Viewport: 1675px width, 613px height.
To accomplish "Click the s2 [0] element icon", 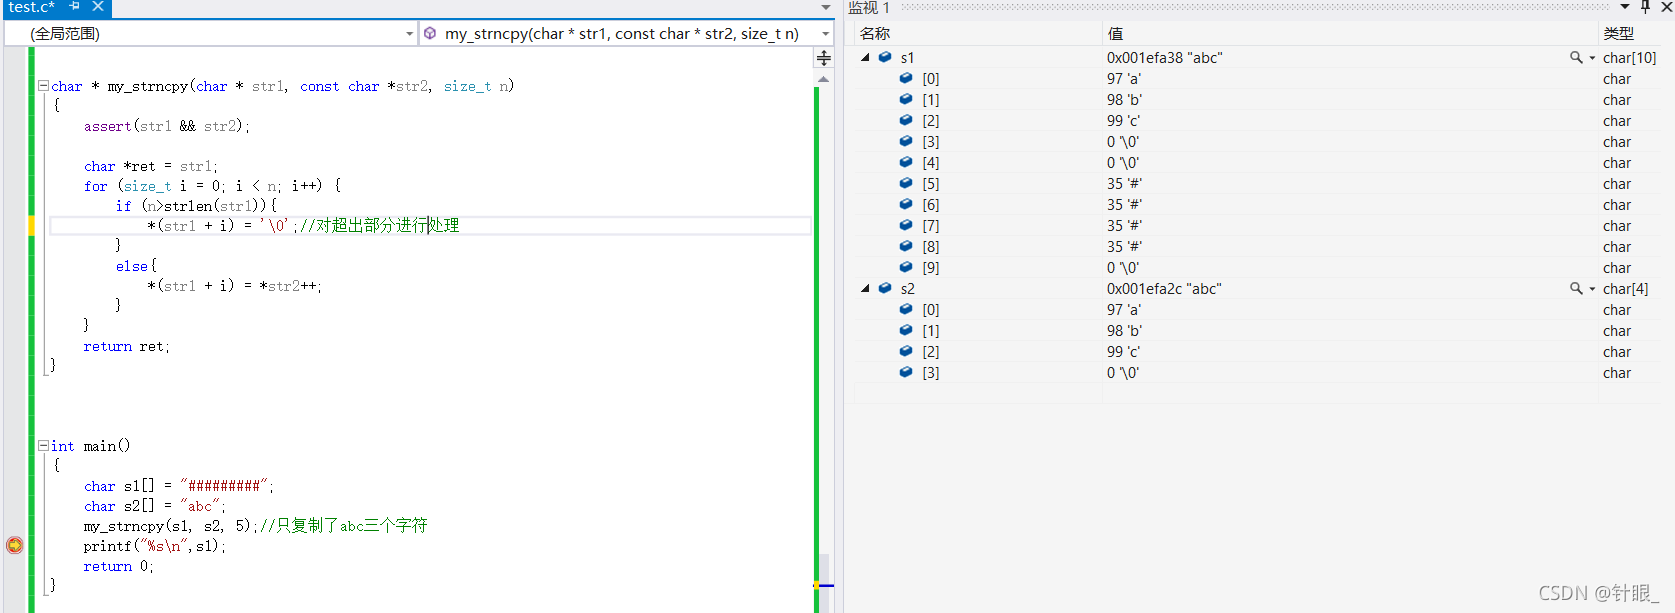I will click(x=906, y=309).
